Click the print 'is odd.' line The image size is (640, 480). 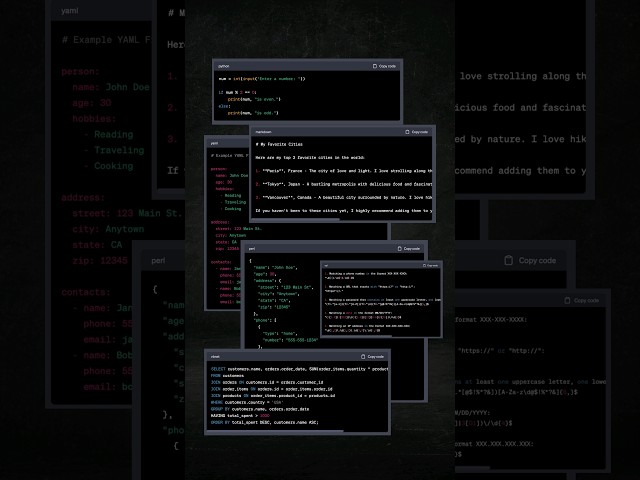pyautogui.click(x=253, y=113)
